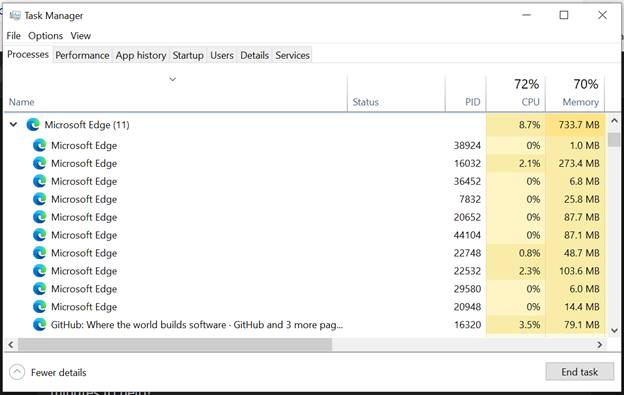624x395 pixels.
Task: Select the Microsoft Edge (11) group name
Action: 87,125
